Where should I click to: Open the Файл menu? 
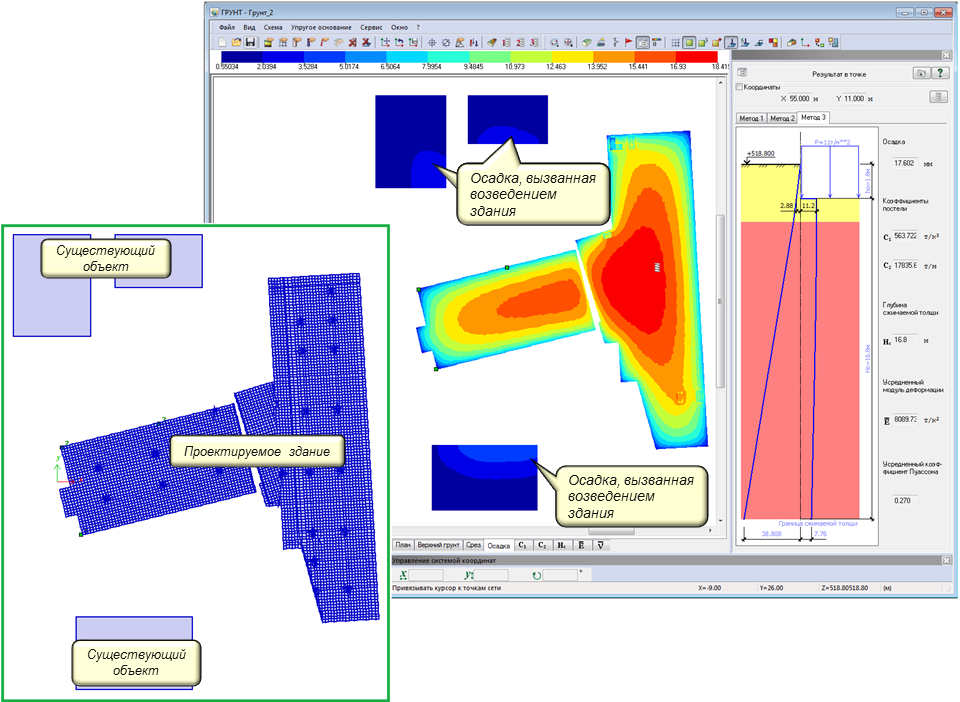[226, 28]
